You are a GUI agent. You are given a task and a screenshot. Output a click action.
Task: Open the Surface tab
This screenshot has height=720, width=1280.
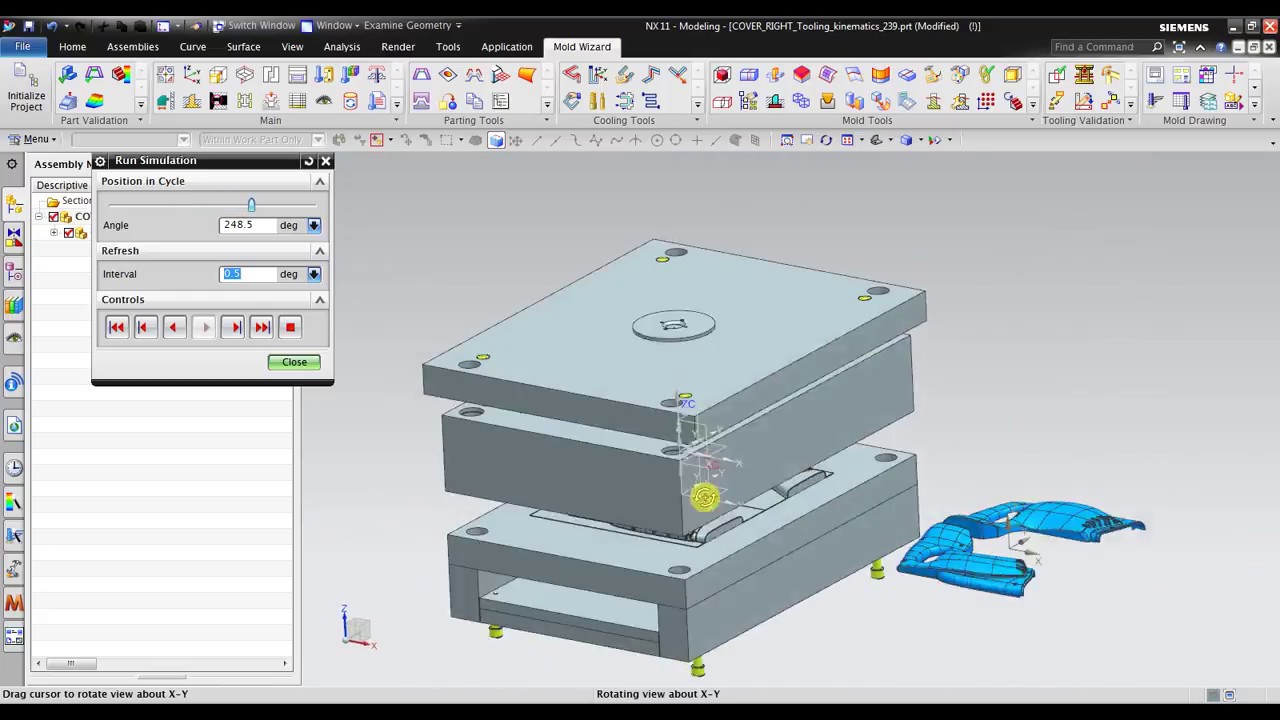pyautogui.click(x=243, y=47)
